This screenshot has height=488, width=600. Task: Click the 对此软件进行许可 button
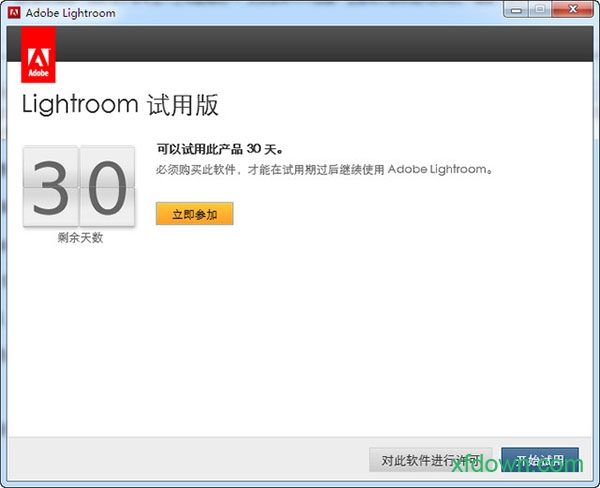click(x=430, y=460)
